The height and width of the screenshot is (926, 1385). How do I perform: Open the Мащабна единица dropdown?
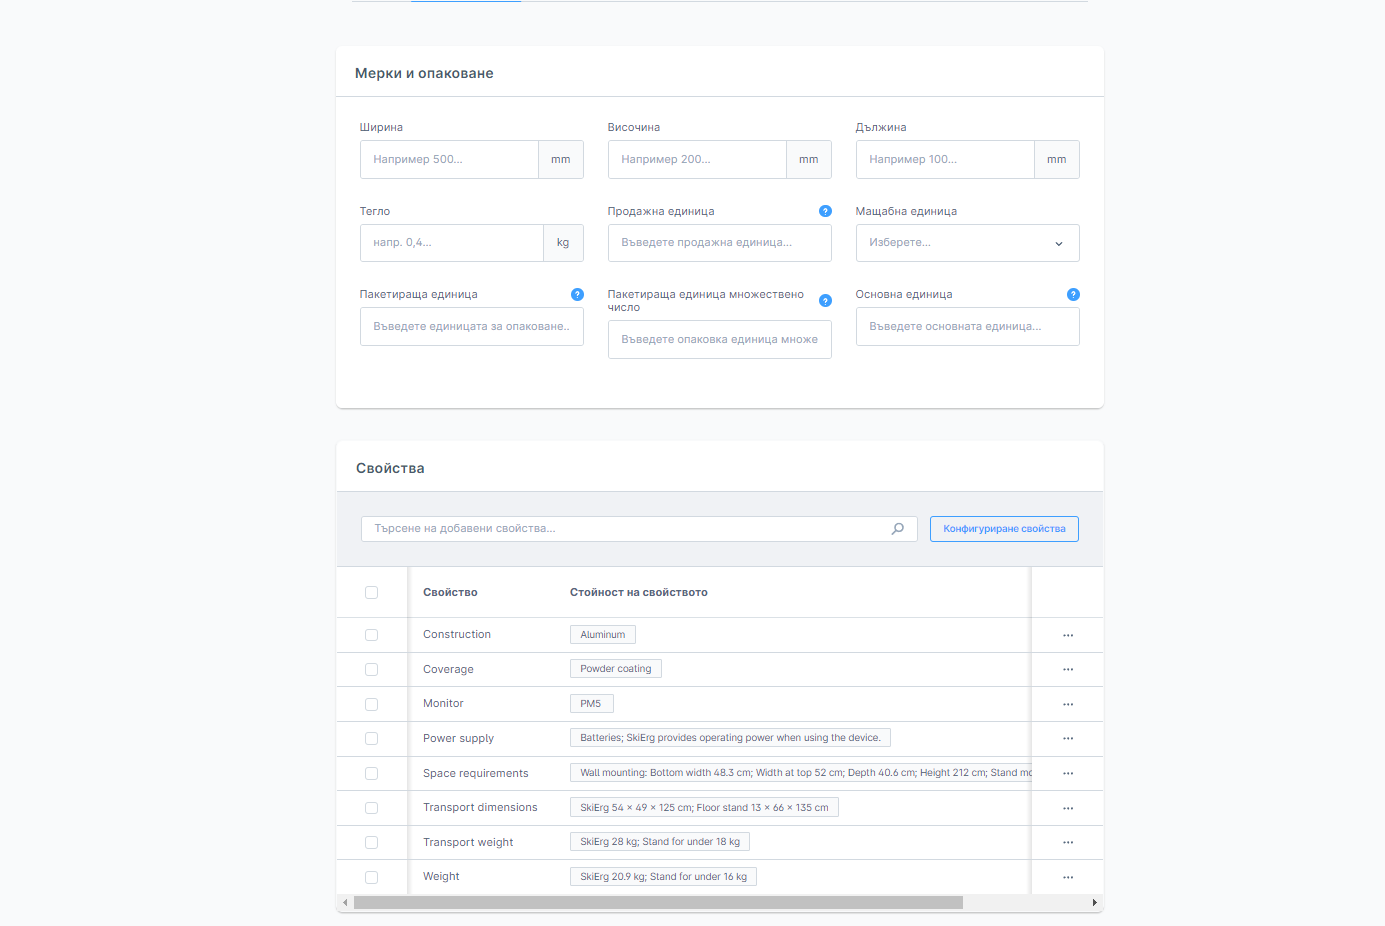pos(967,243)
